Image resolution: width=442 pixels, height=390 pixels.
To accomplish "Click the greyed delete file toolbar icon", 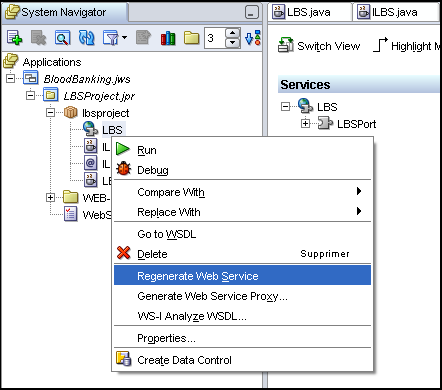I will pyautogui.click(x=38, y=38).
